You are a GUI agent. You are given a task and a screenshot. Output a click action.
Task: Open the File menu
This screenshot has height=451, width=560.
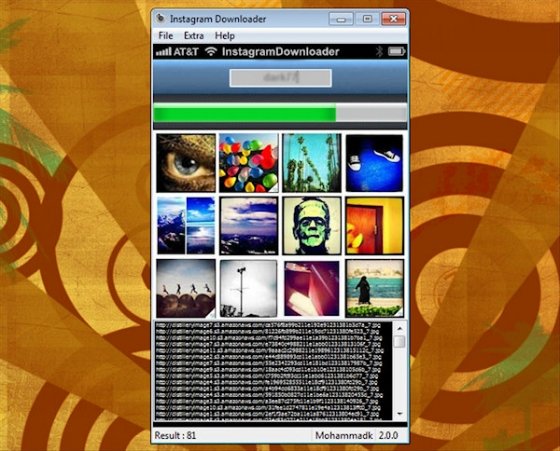[x=165, y=36]
